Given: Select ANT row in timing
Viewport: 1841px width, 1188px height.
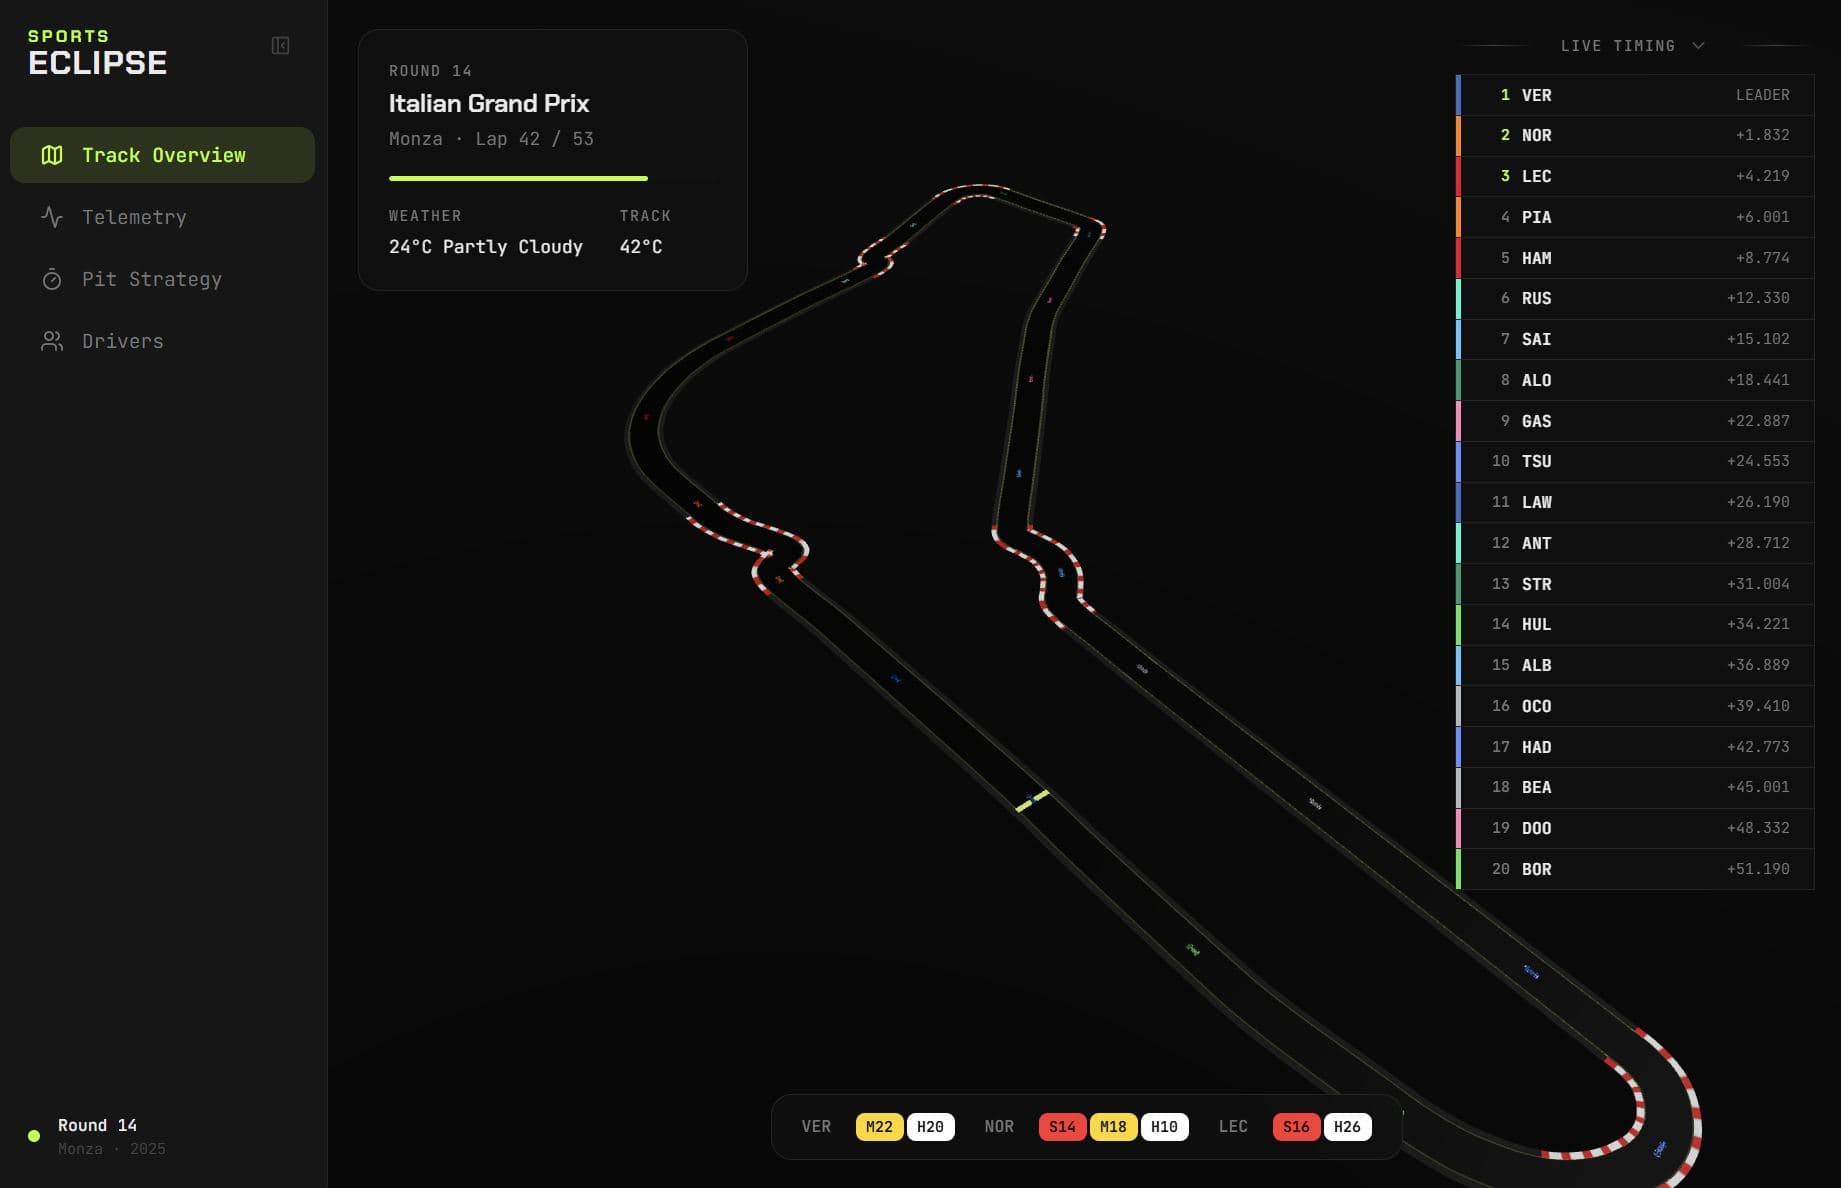Looking at the screenshot, I should [x=1635, y=543].
